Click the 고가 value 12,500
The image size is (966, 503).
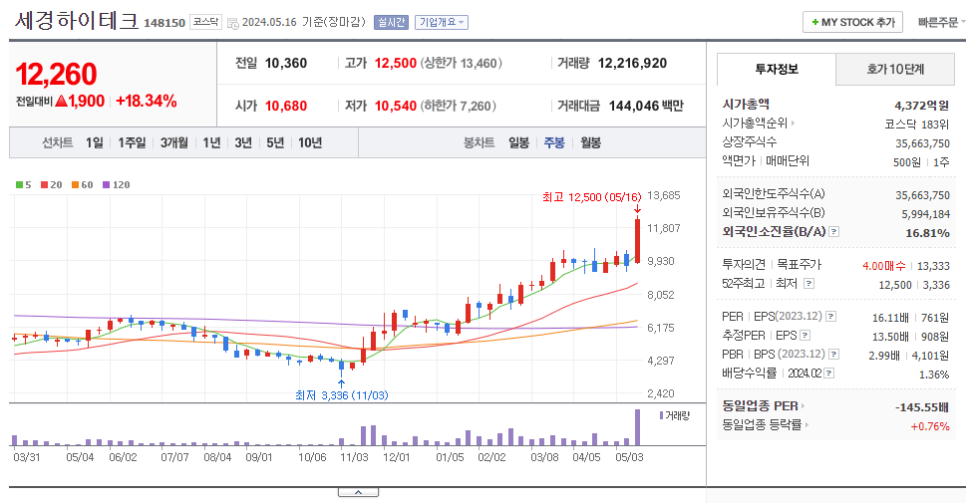[x=396, y=63]
